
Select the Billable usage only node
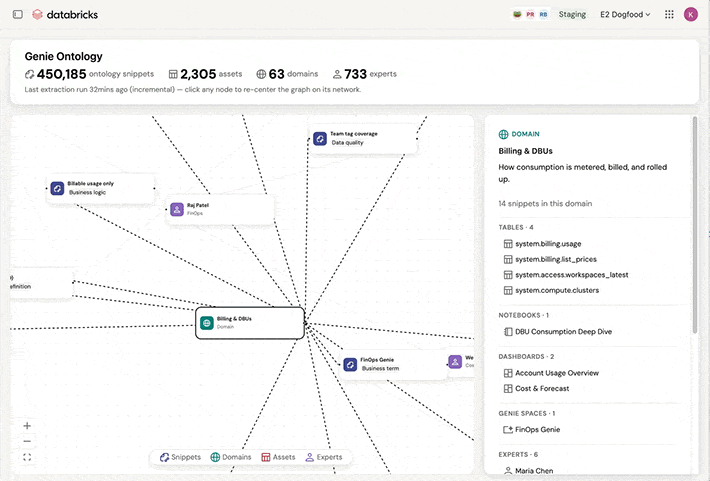coord(101,188)
